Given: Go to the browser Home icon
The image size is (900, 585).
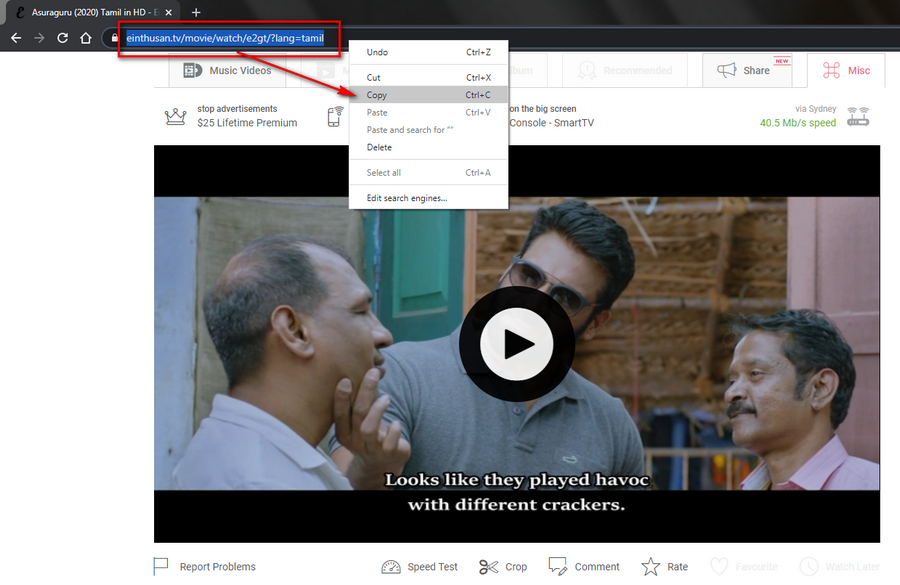Looking at the screenshot, I should click(x=86, y=38).
